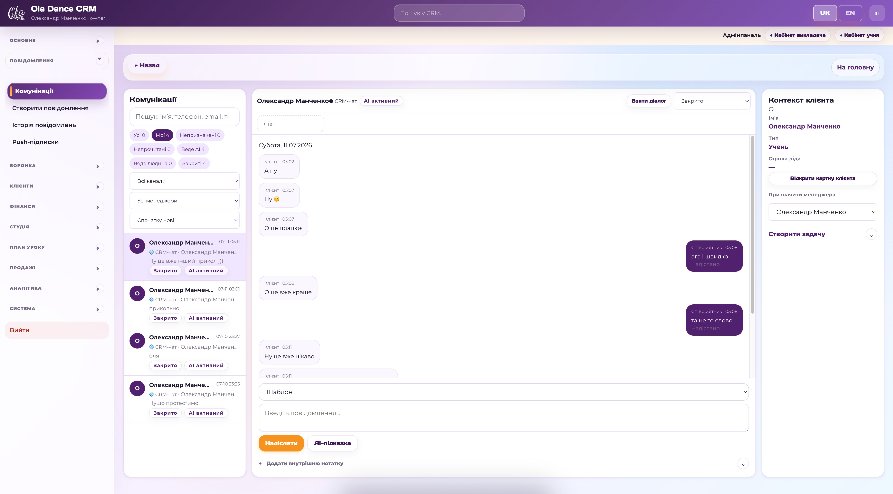Collapse the ПОВІДОМЛЕННЯ sidebar section

[55, 60]
